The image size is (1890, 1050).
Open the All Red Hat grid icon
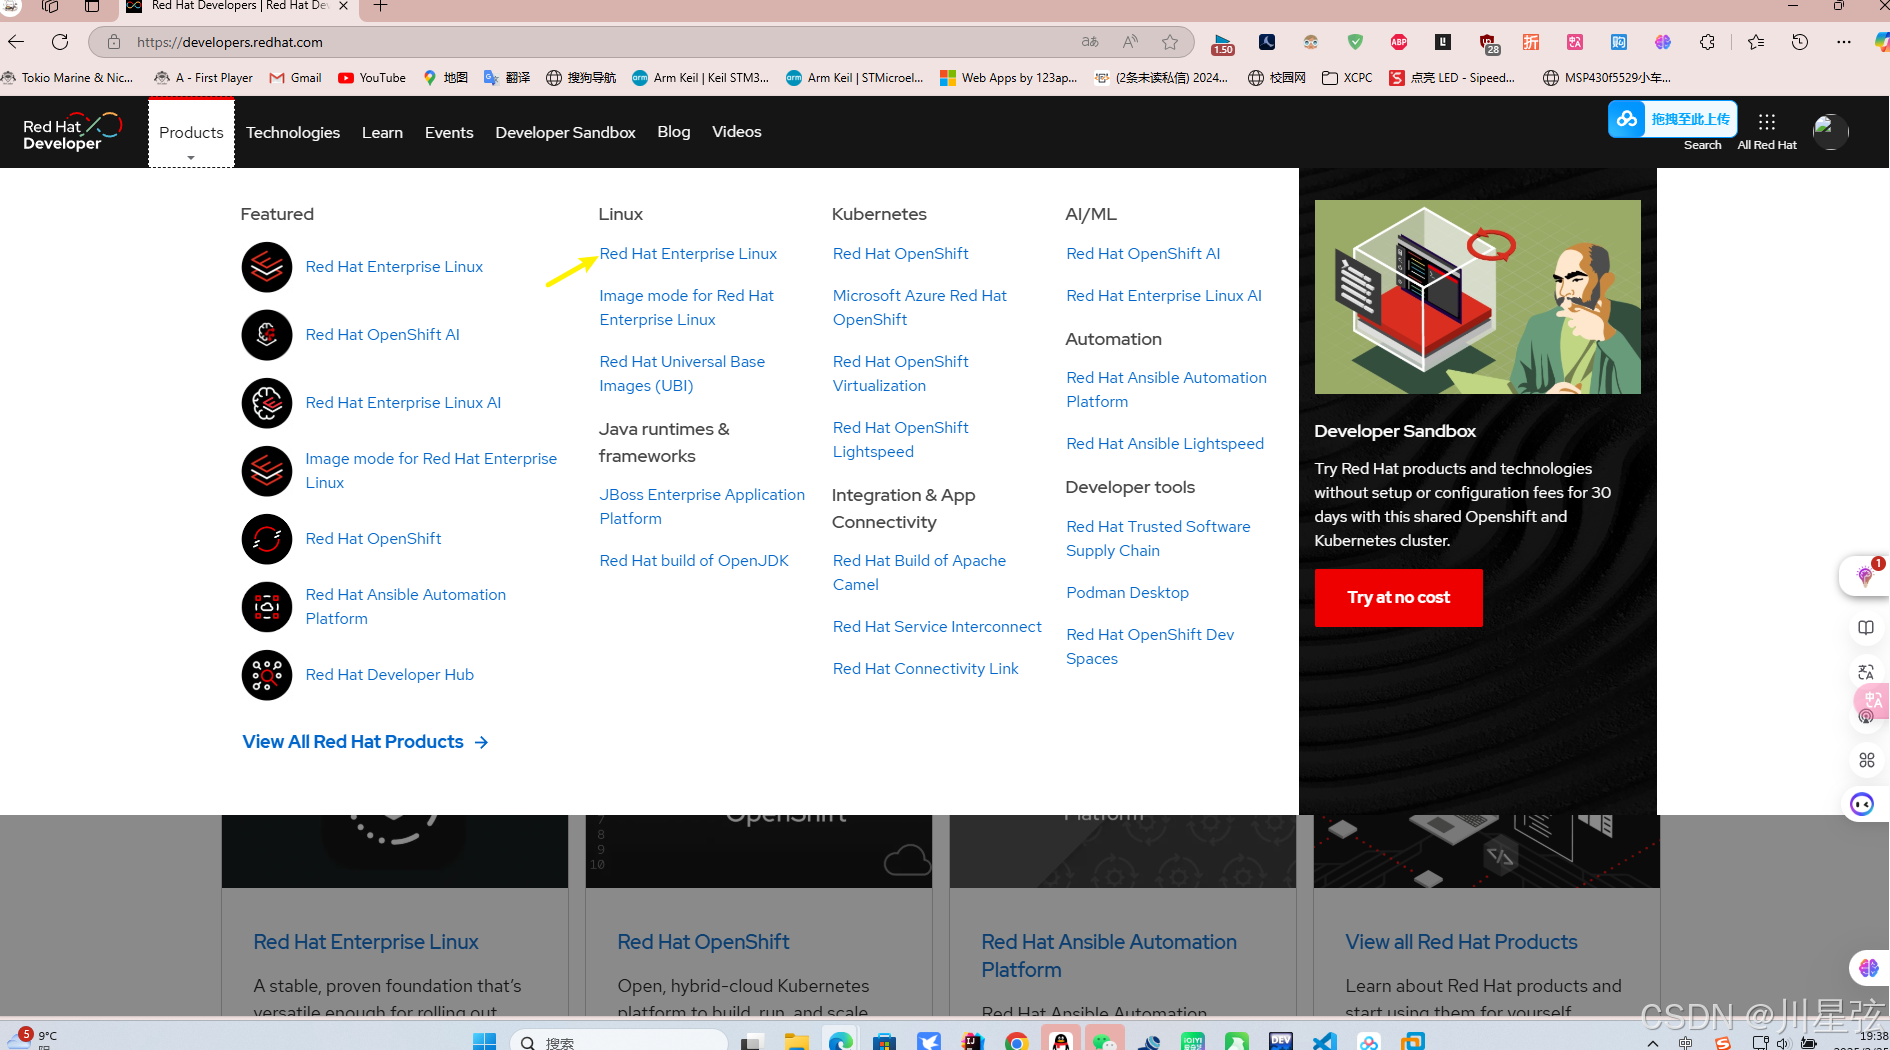[x=1767, y=122]
